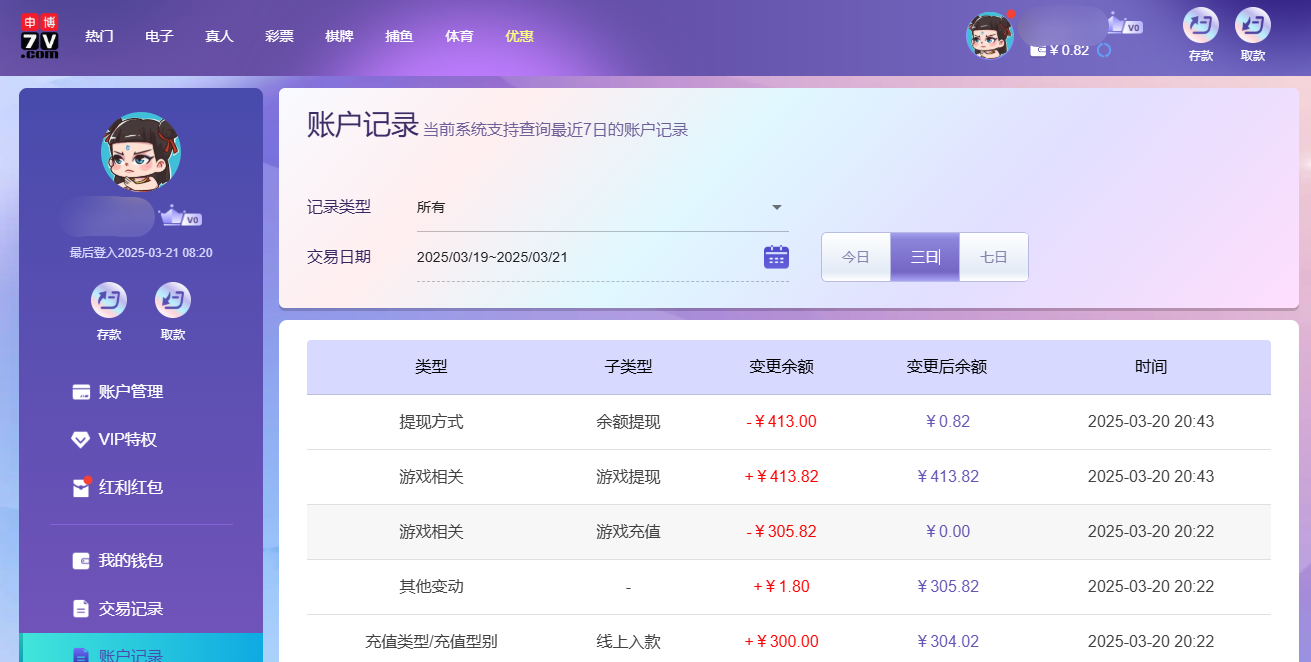Open 电子 from the top navigation

(x=159, y=35)
